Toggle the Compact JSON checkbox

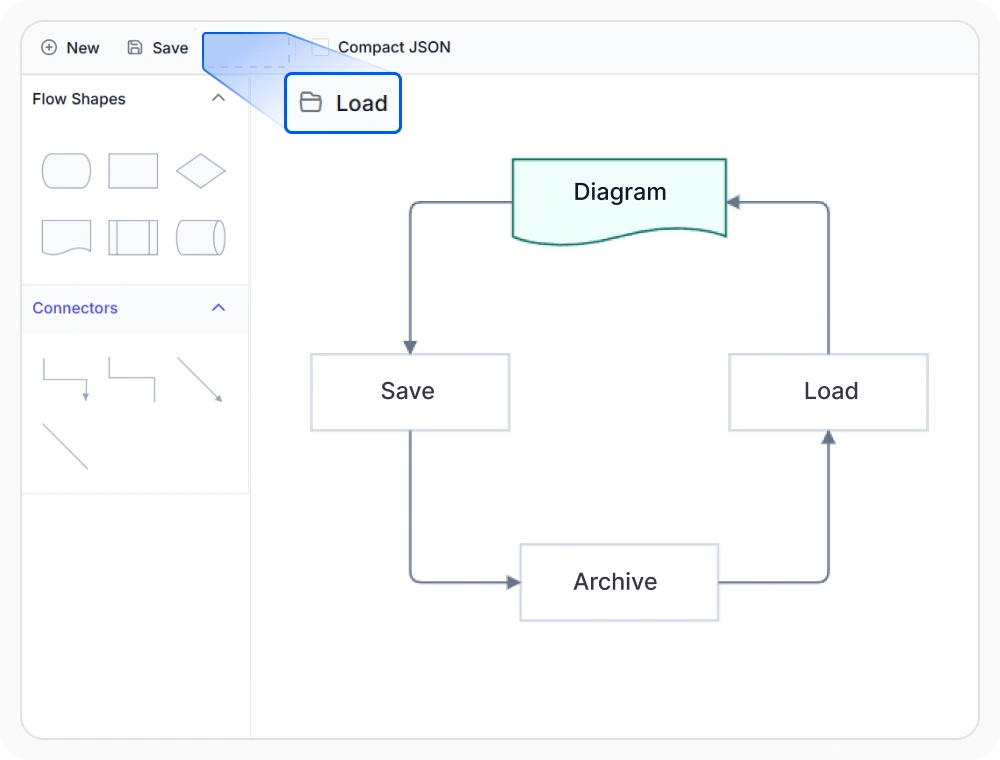pyautogui.click(x=320, y=47)
